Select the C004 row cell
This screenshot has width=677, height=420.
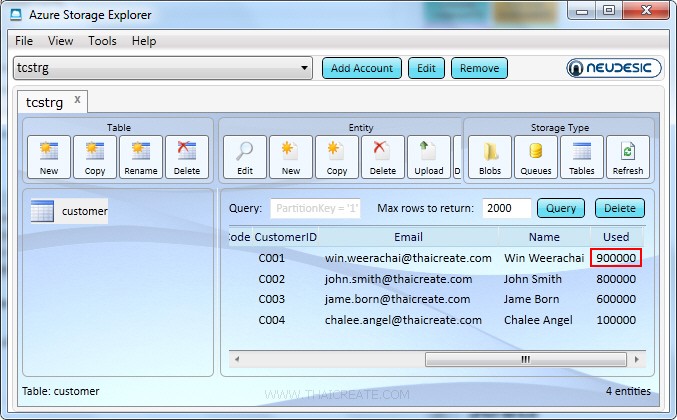[272, 320]
